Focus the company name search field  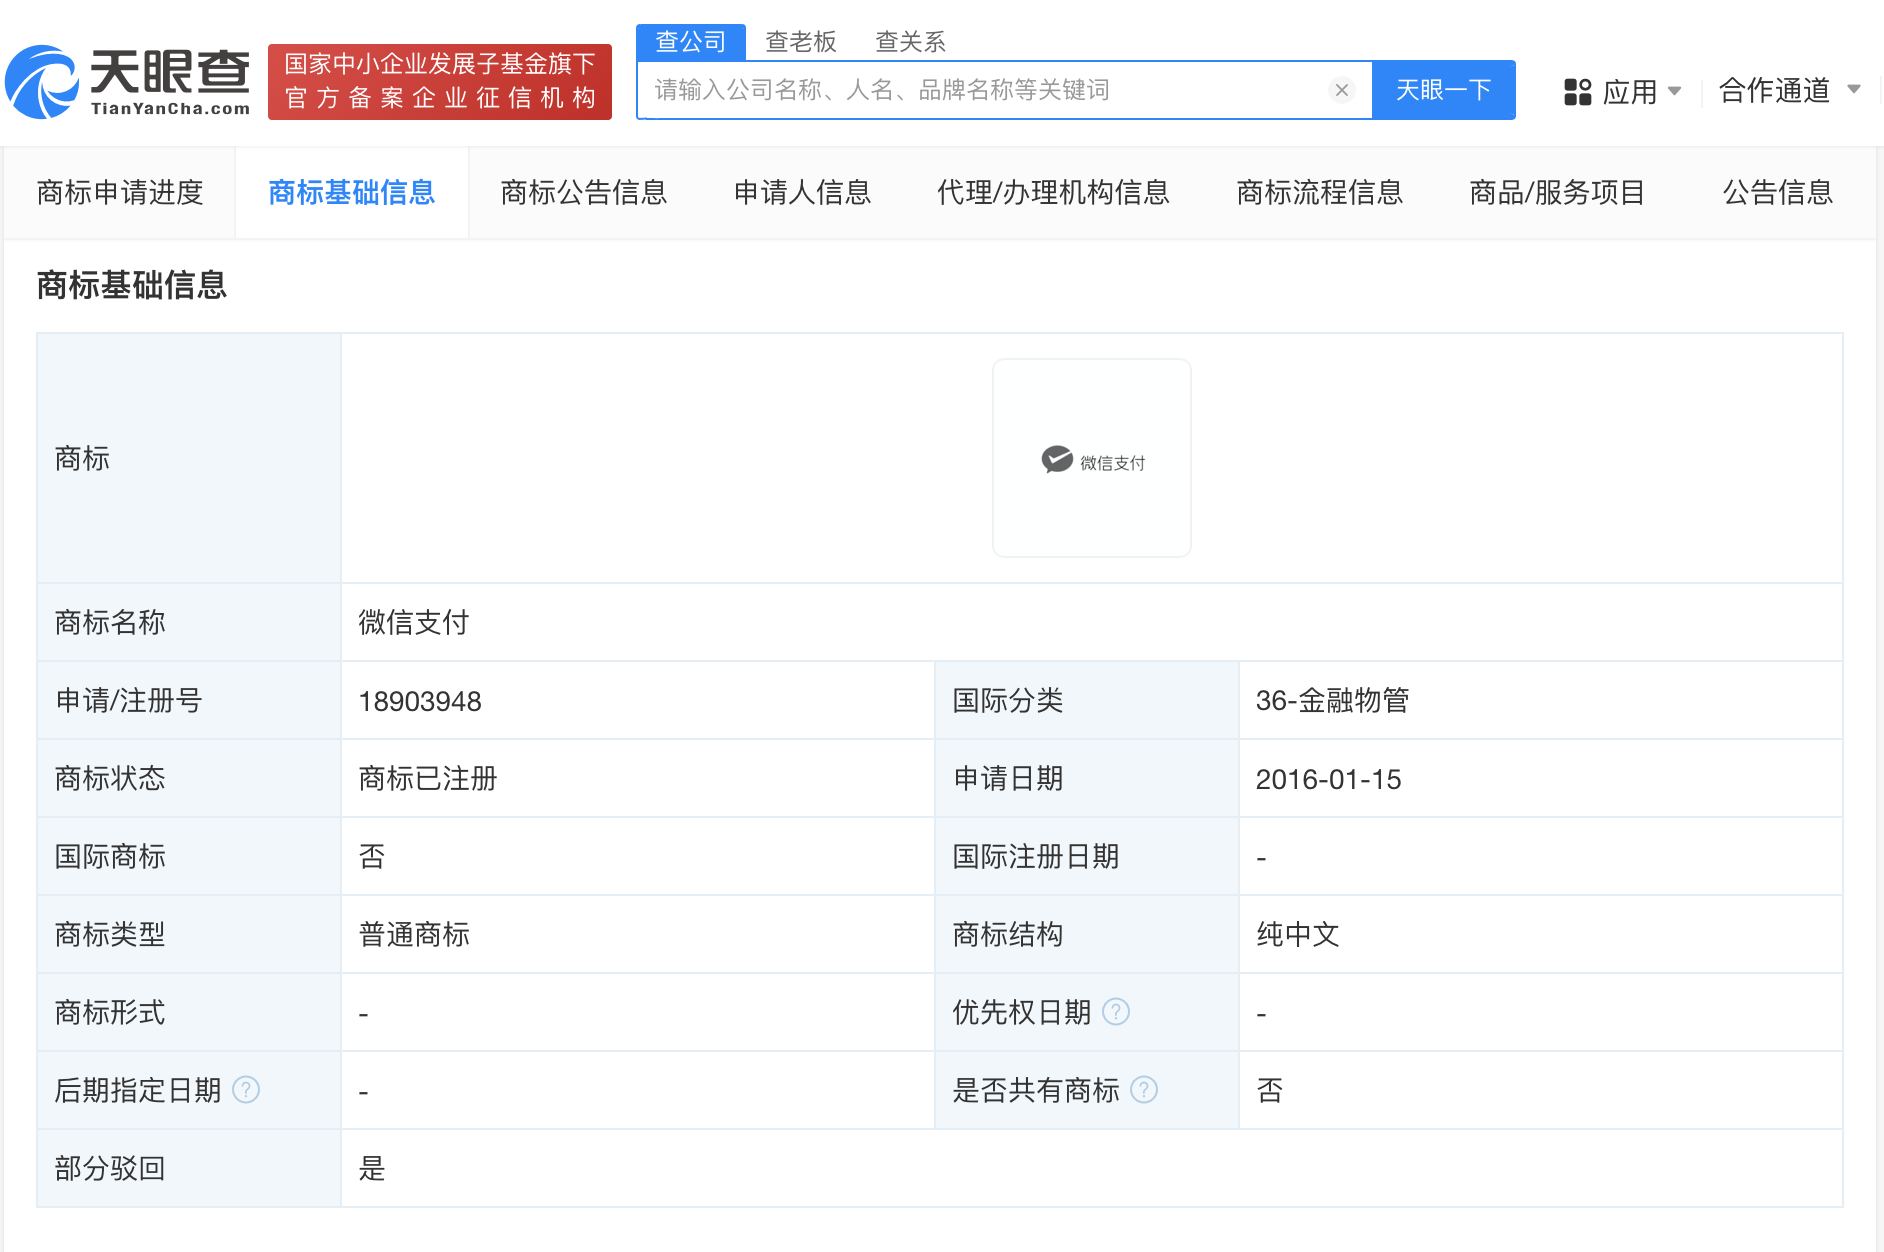coord(985,90)
